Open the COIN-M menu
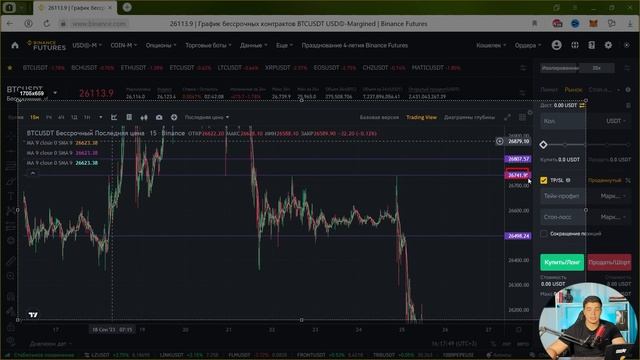 (x=124, y=45)
